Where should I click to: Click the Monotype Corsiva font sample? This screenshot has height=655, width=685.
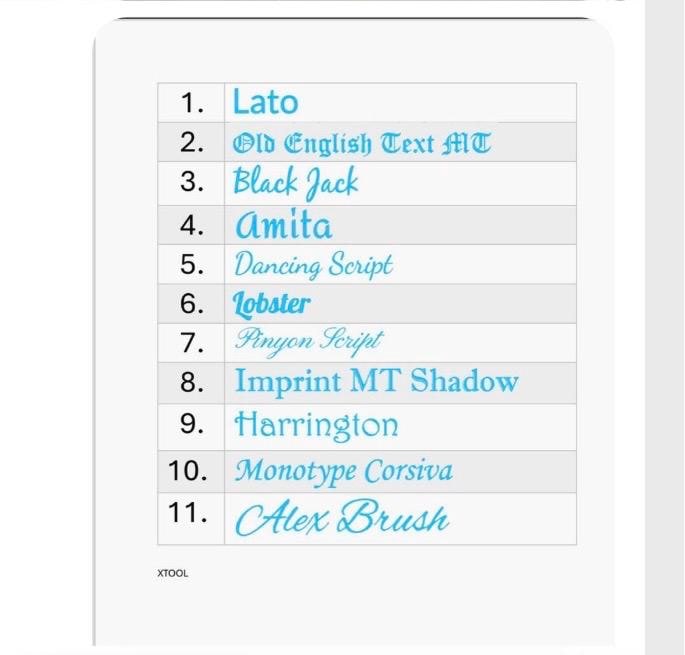[x=343, y=470]
